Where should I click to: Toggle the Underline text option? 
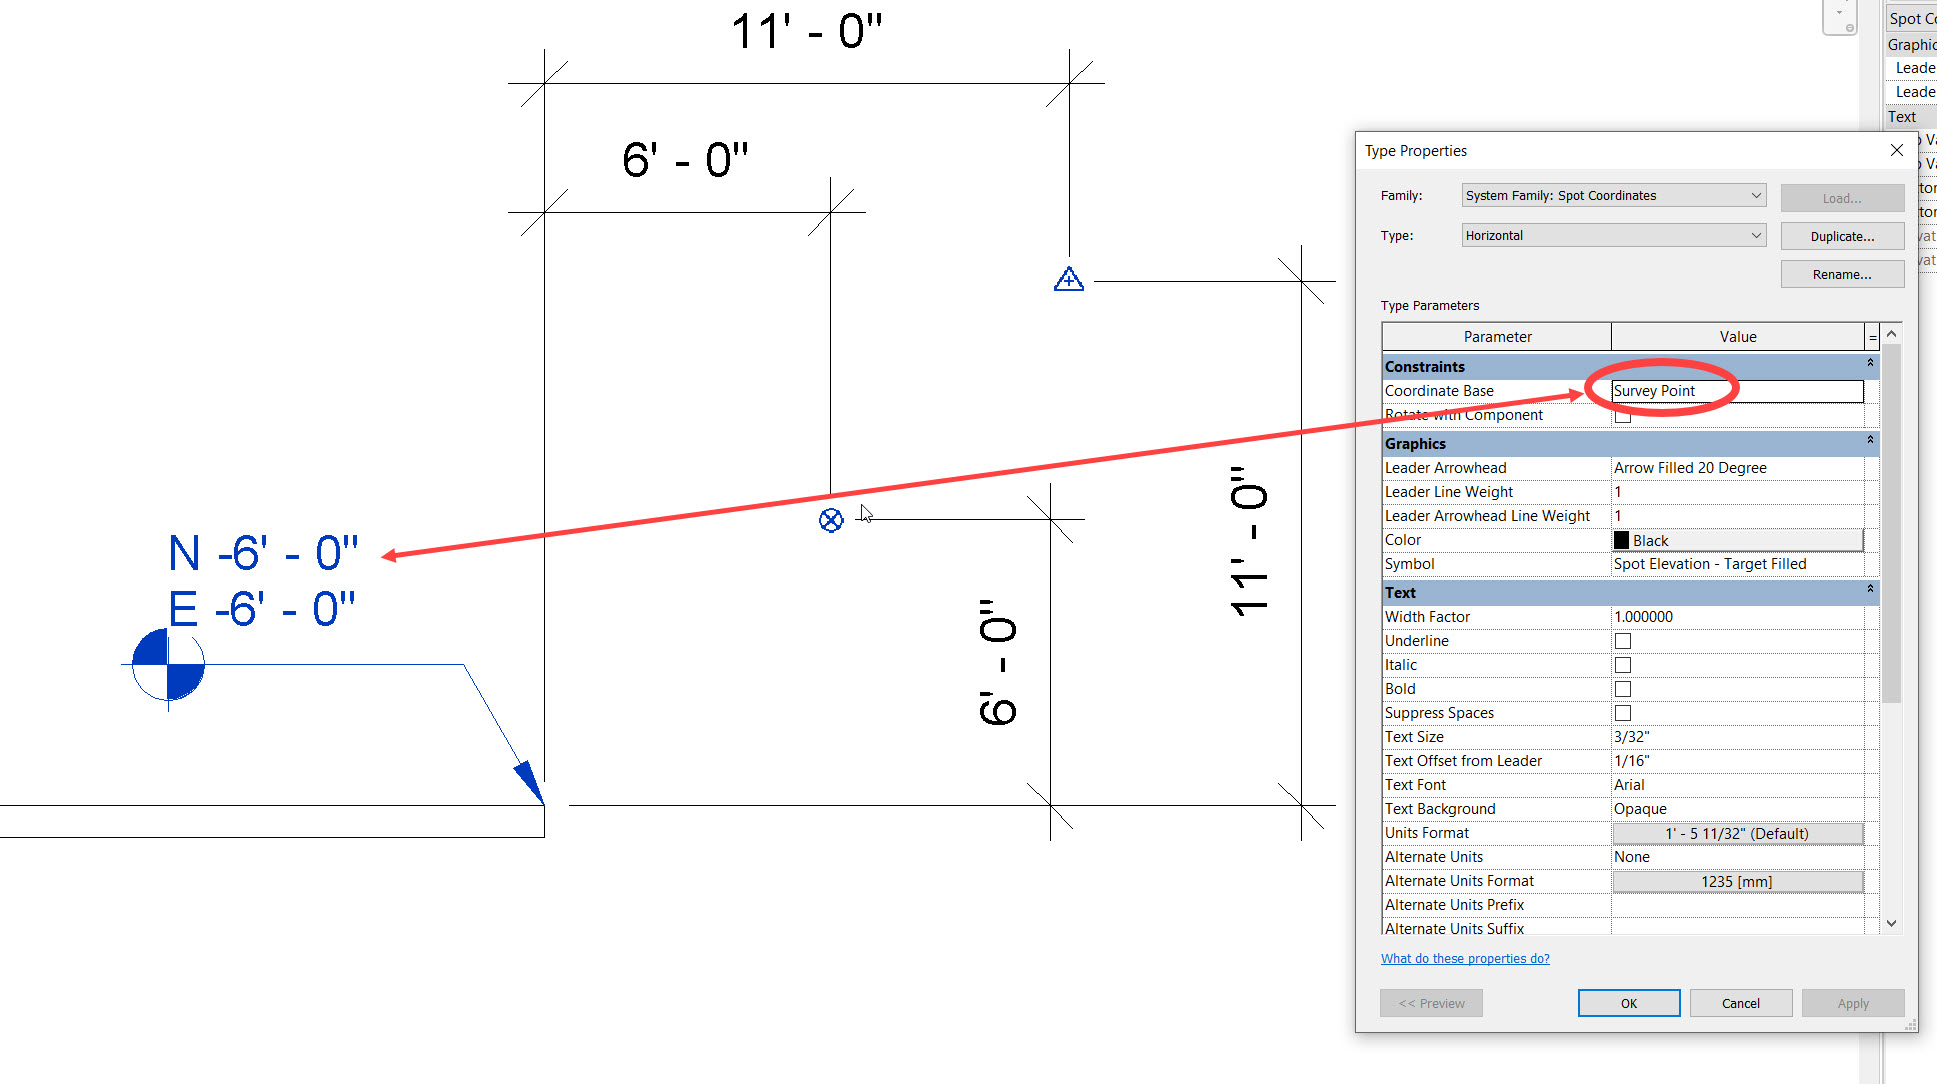tap(1623, 640)
